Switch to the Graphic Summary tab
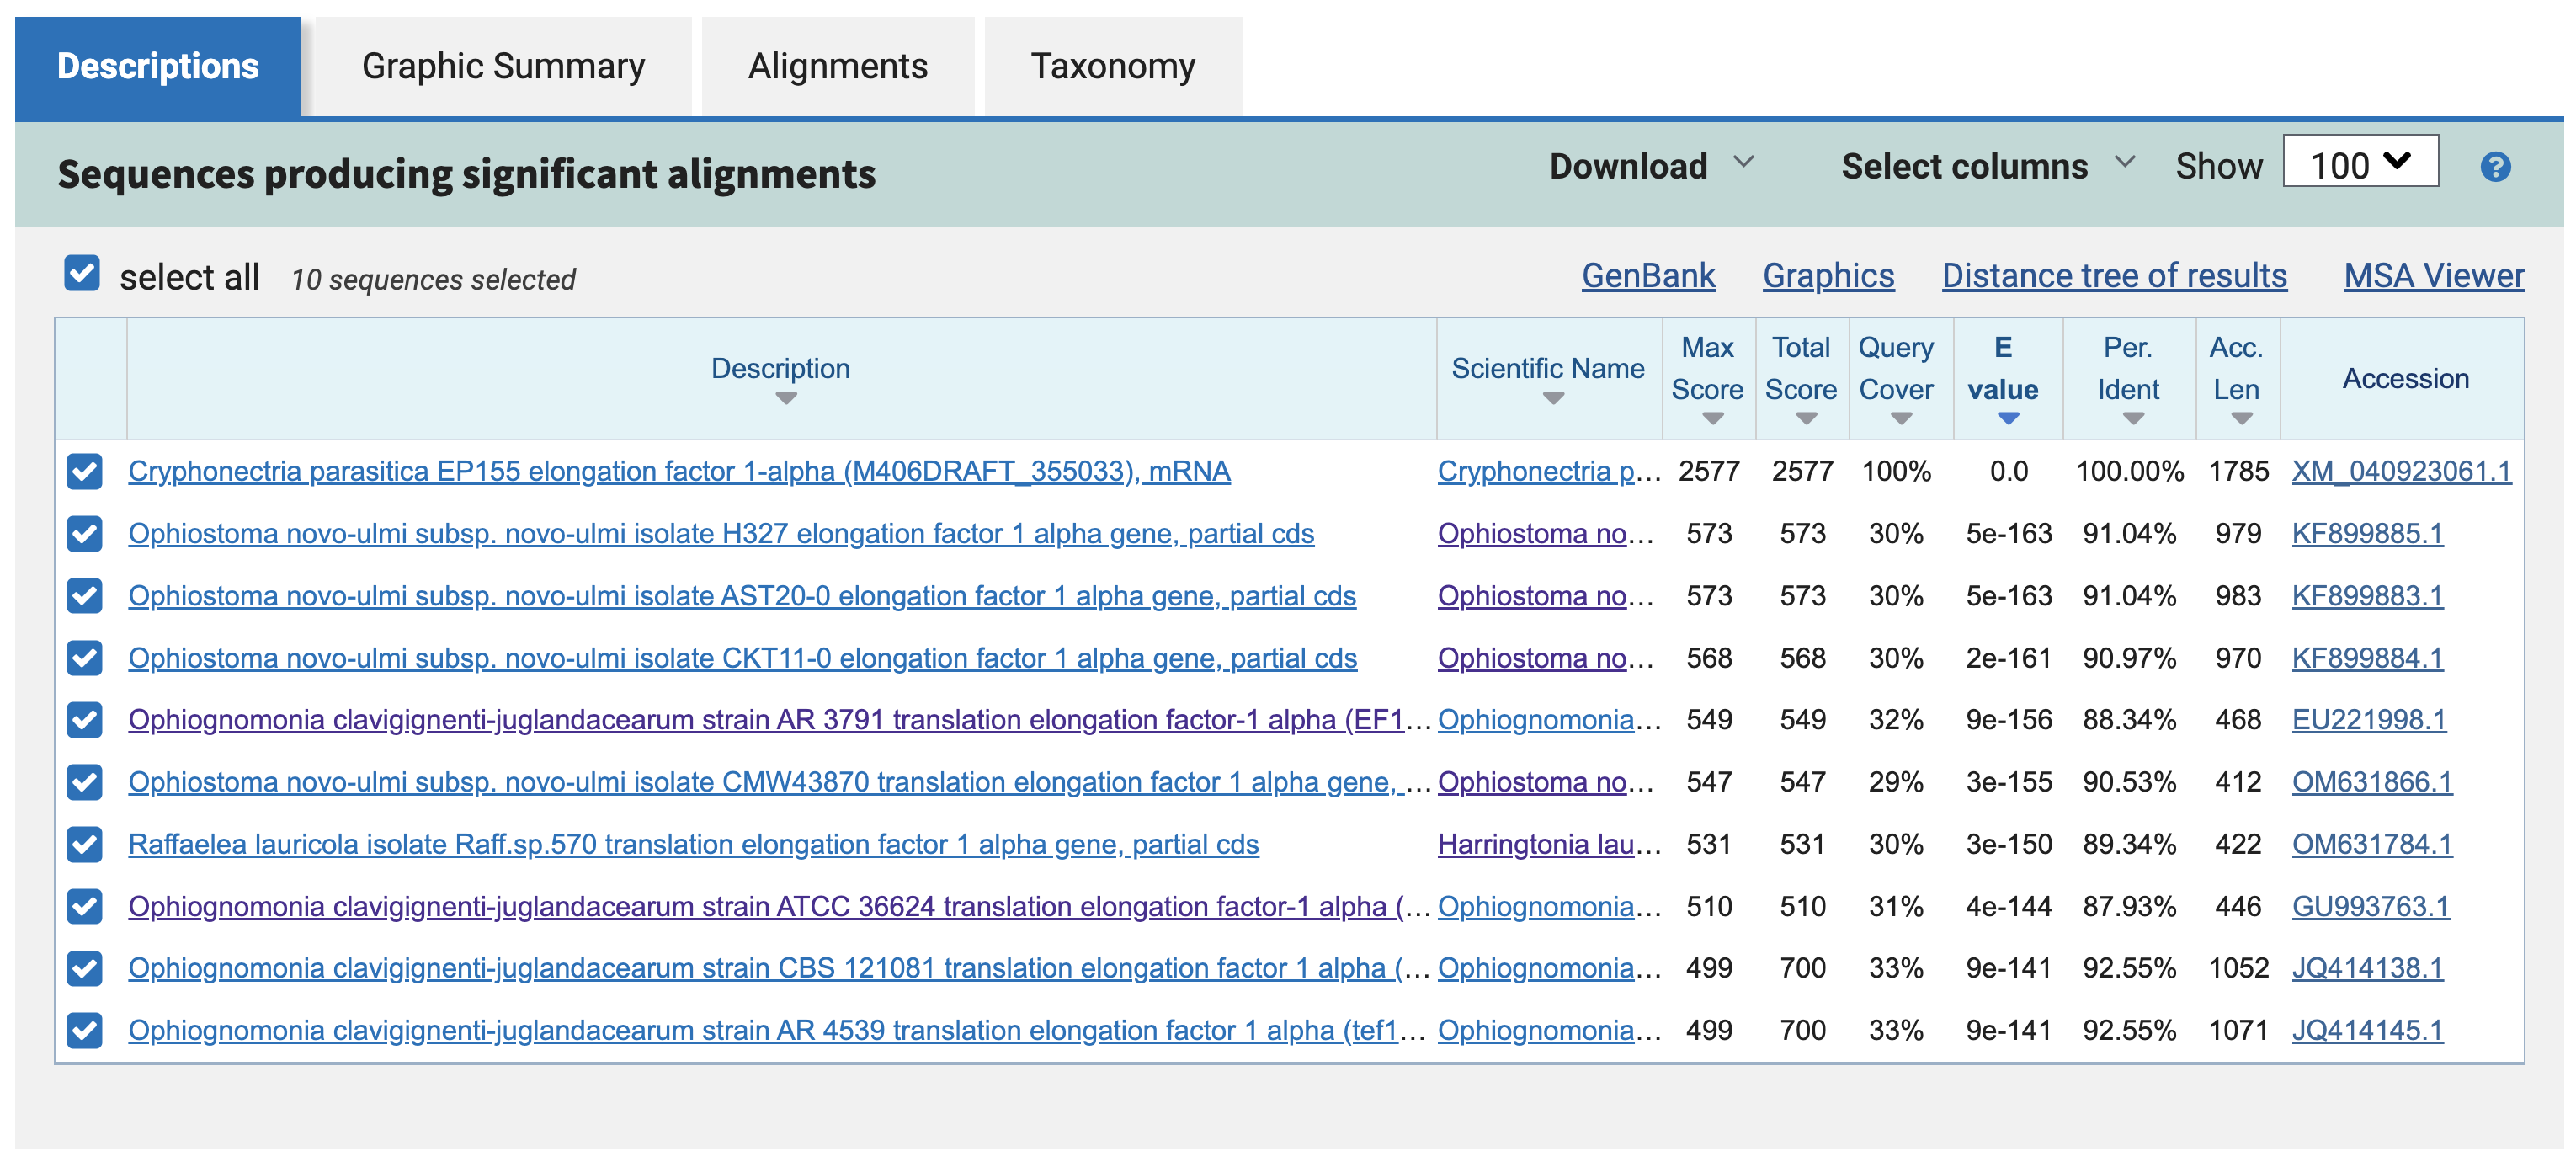2576x1162 pixels. coord(503,66)
